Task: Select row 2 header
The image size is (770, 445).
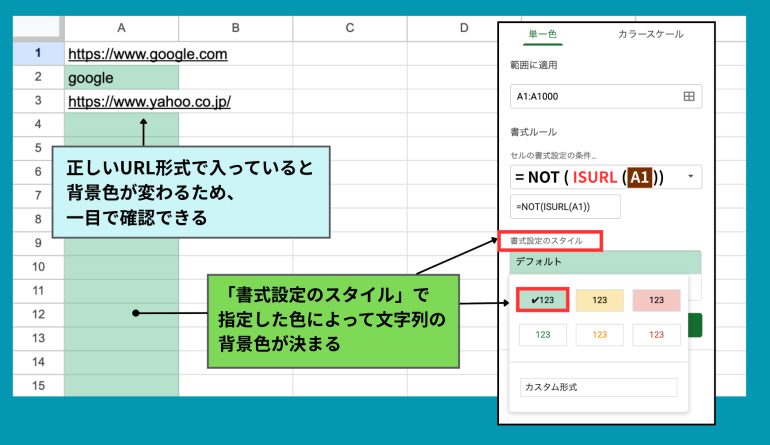Action: [38, 77]
